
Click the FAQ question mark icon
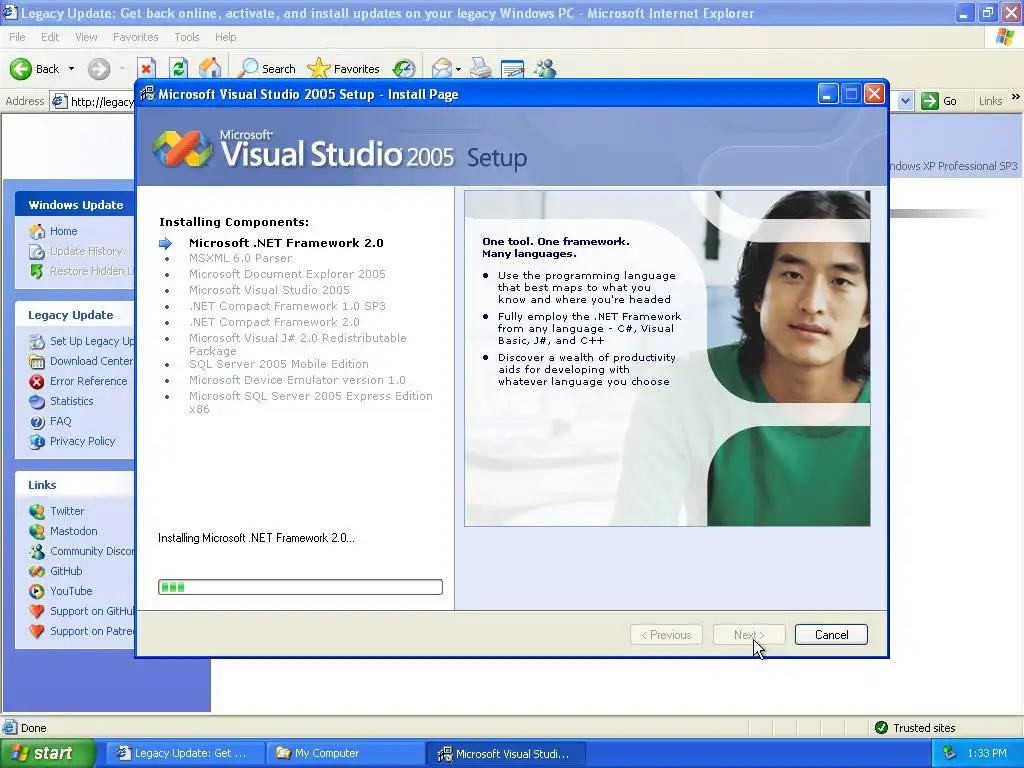click(37, 422)
